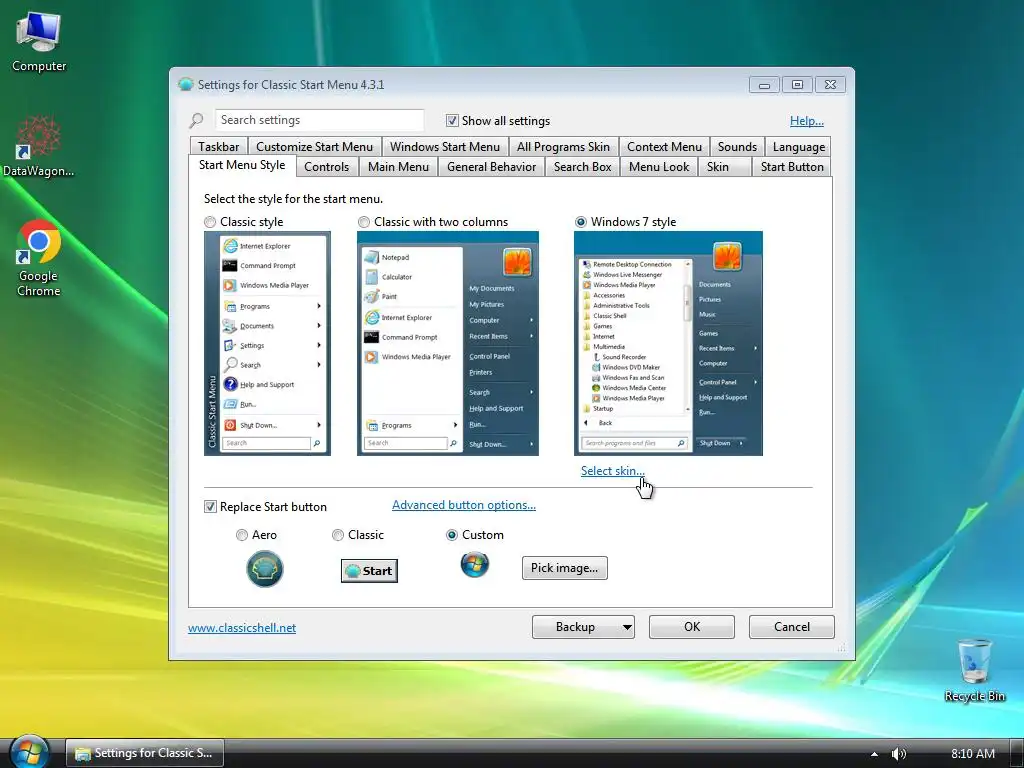Screen dimensions: 1024x768
Task: Click the Pick image... button
Action: (564, 568)
